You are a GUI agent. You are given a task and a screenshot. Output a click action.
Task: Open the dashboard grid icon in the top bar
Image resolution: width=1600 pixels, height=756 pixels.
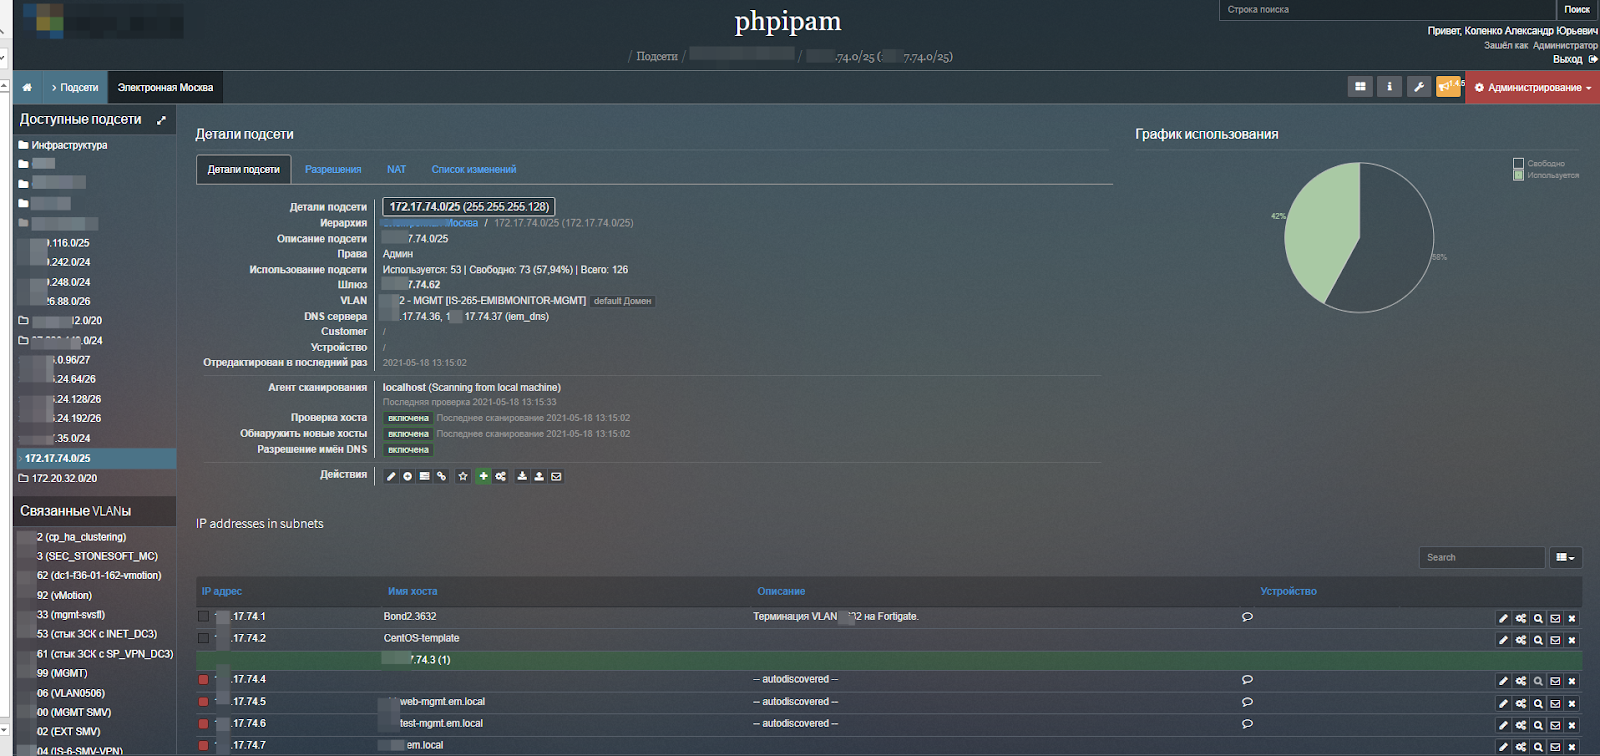(1360, 87)
